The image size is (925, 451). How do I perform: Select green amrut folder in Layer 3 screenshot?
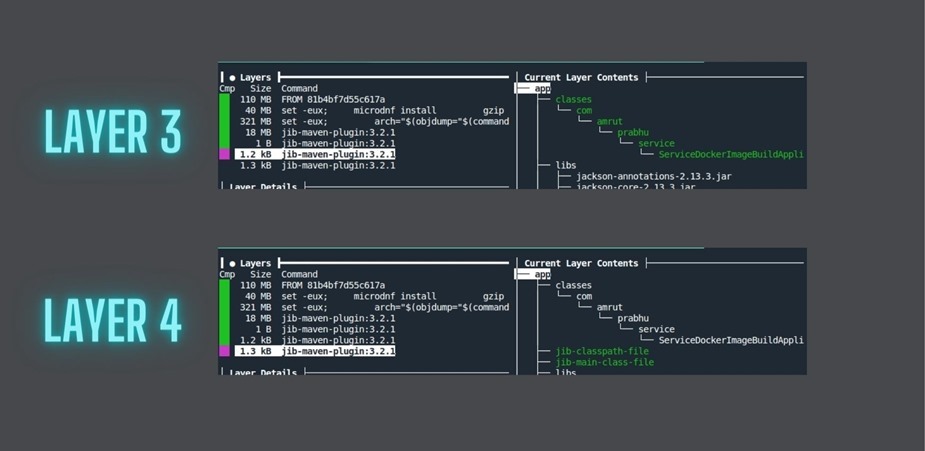[x=609, y=121]
